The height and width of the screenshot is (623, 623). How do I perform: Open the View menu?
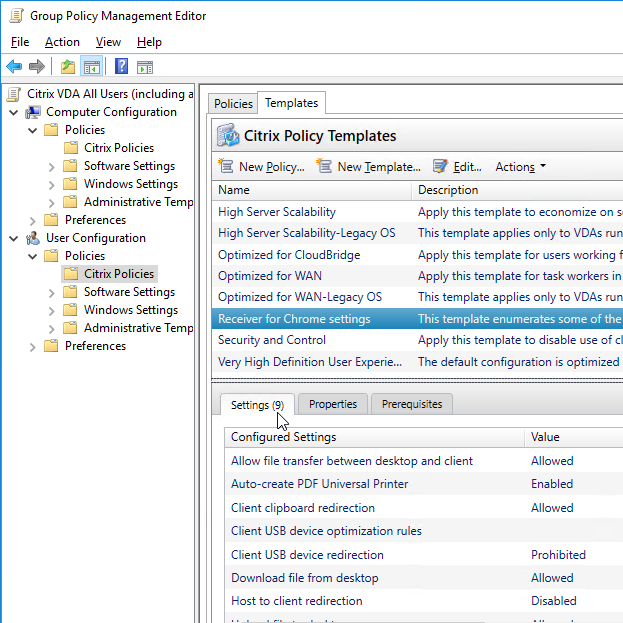(108, 42)
